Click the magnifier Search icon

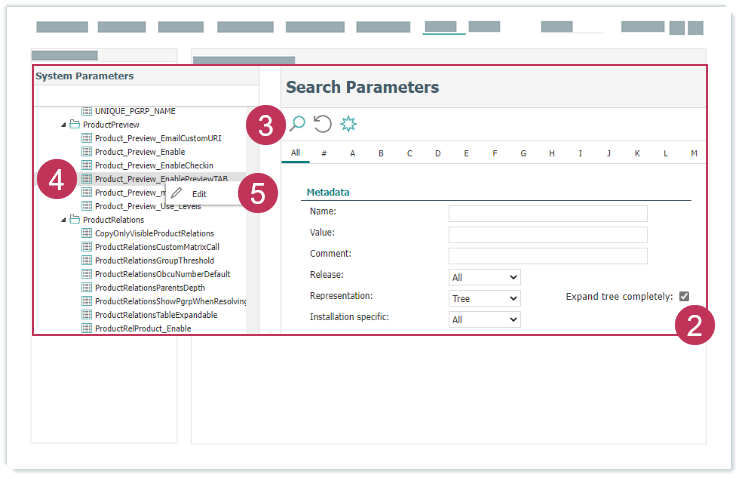click(297, 124)
